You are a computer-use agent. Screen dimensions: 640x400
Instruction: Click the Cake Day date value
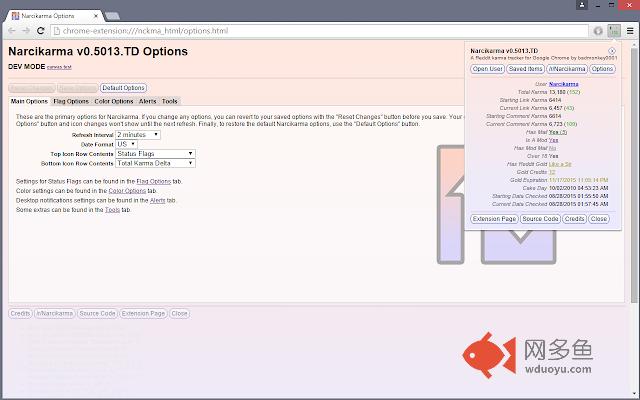pos(578,188)
